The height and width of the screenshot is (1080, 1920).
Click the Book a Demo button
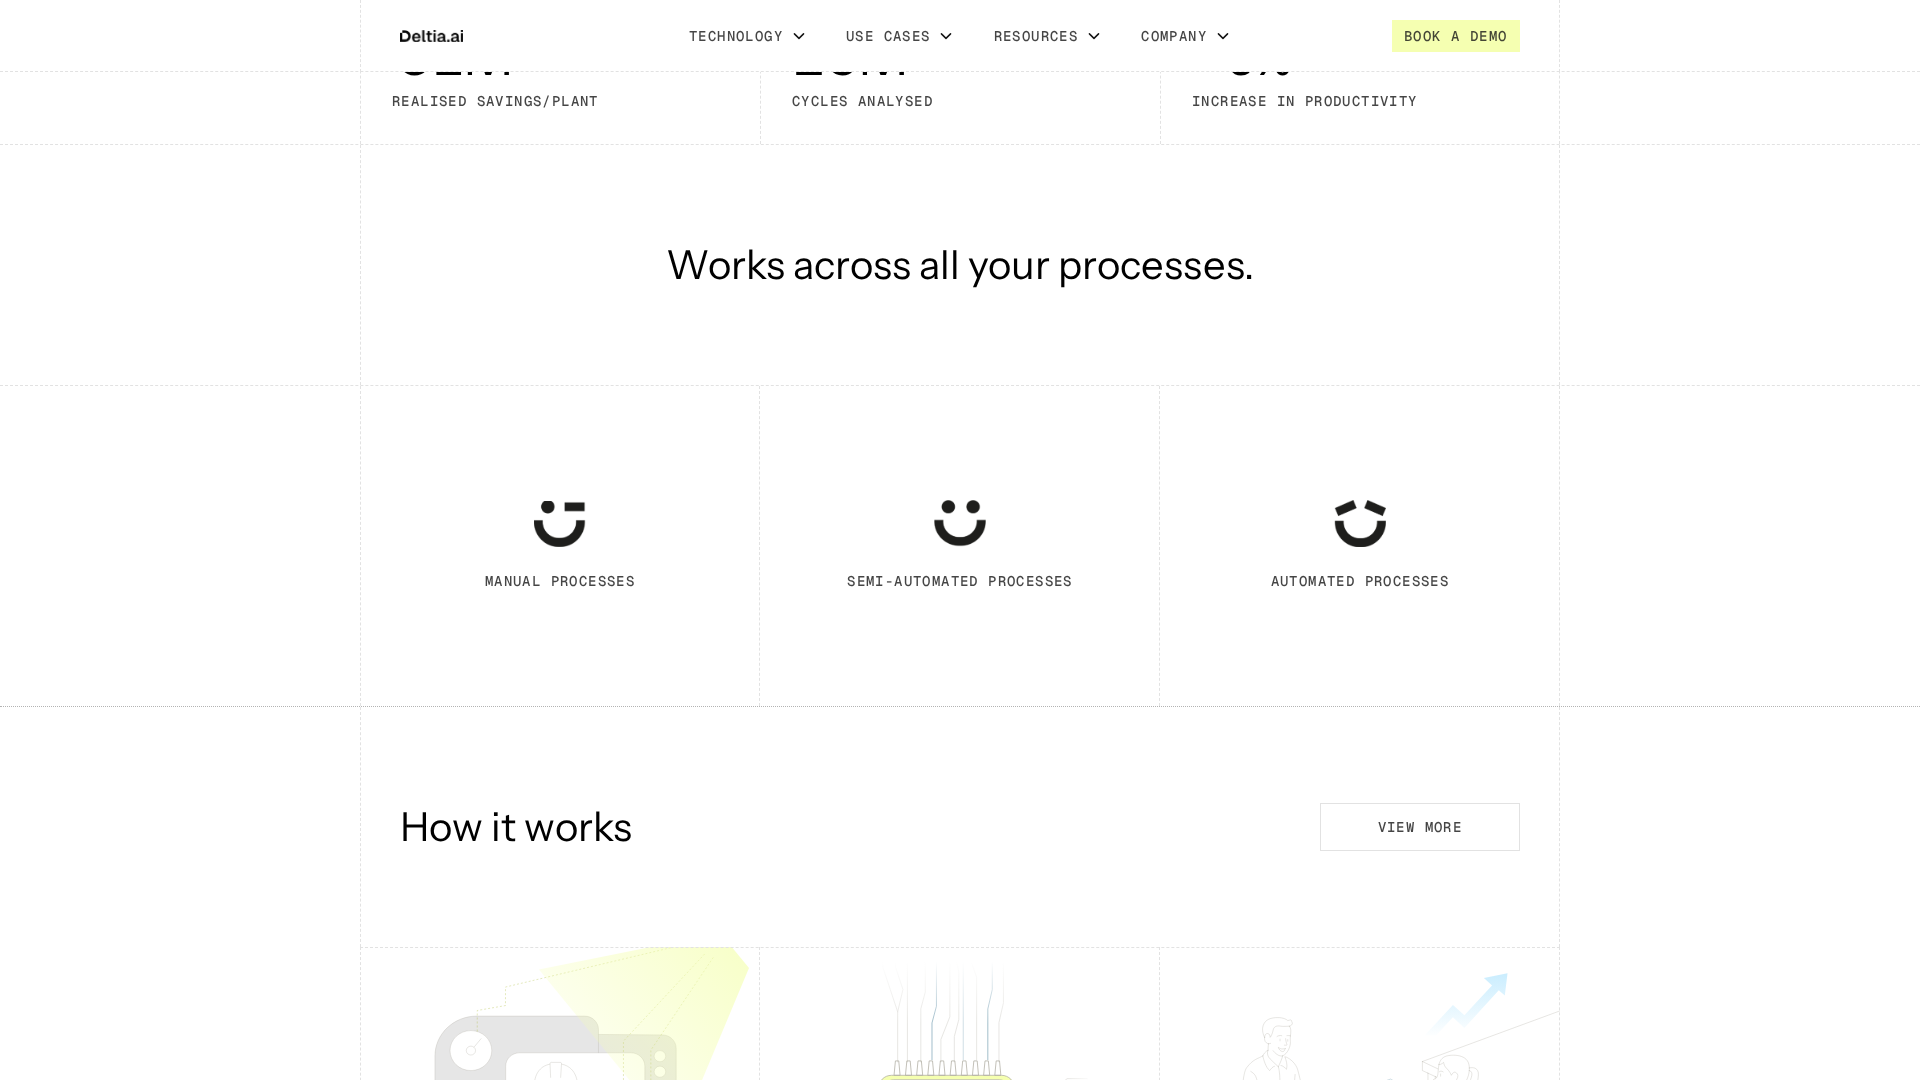point(1455,36)
